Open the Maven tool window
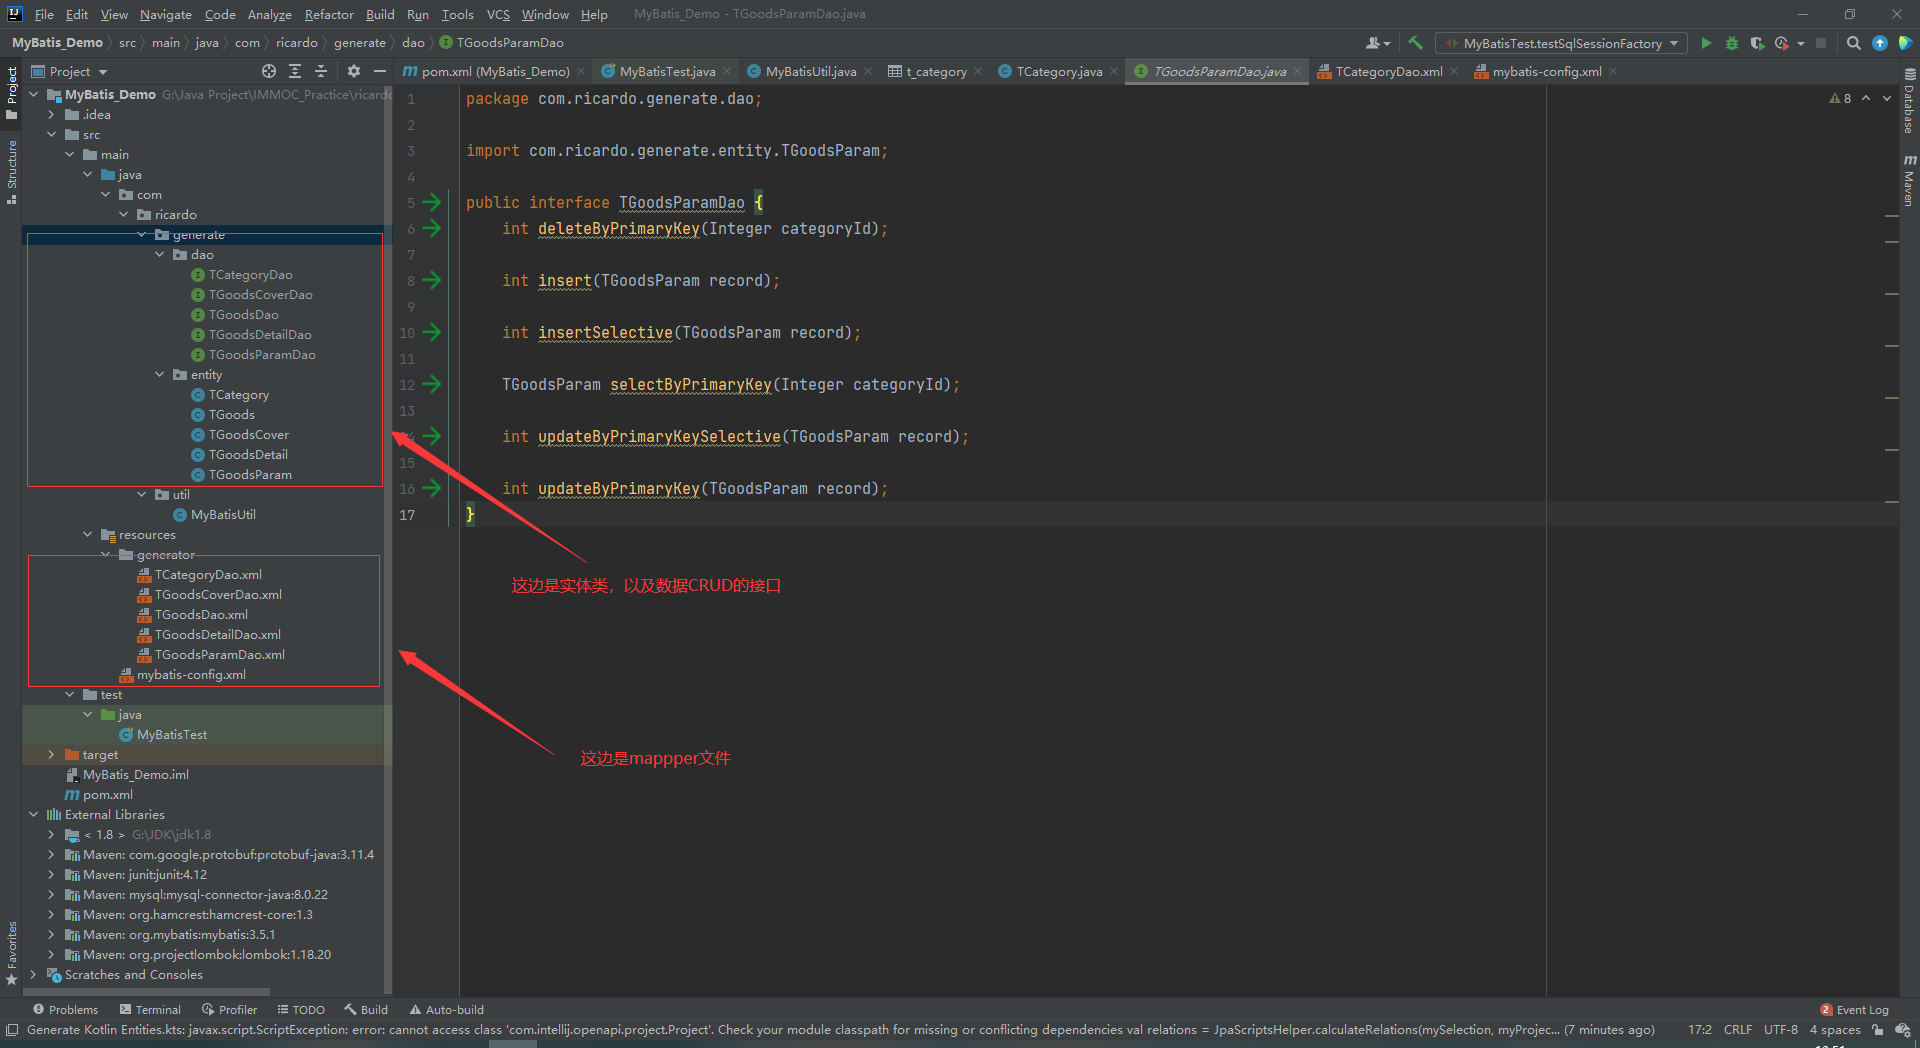The image size is (1920, 1048). [x=1909, y=180]
